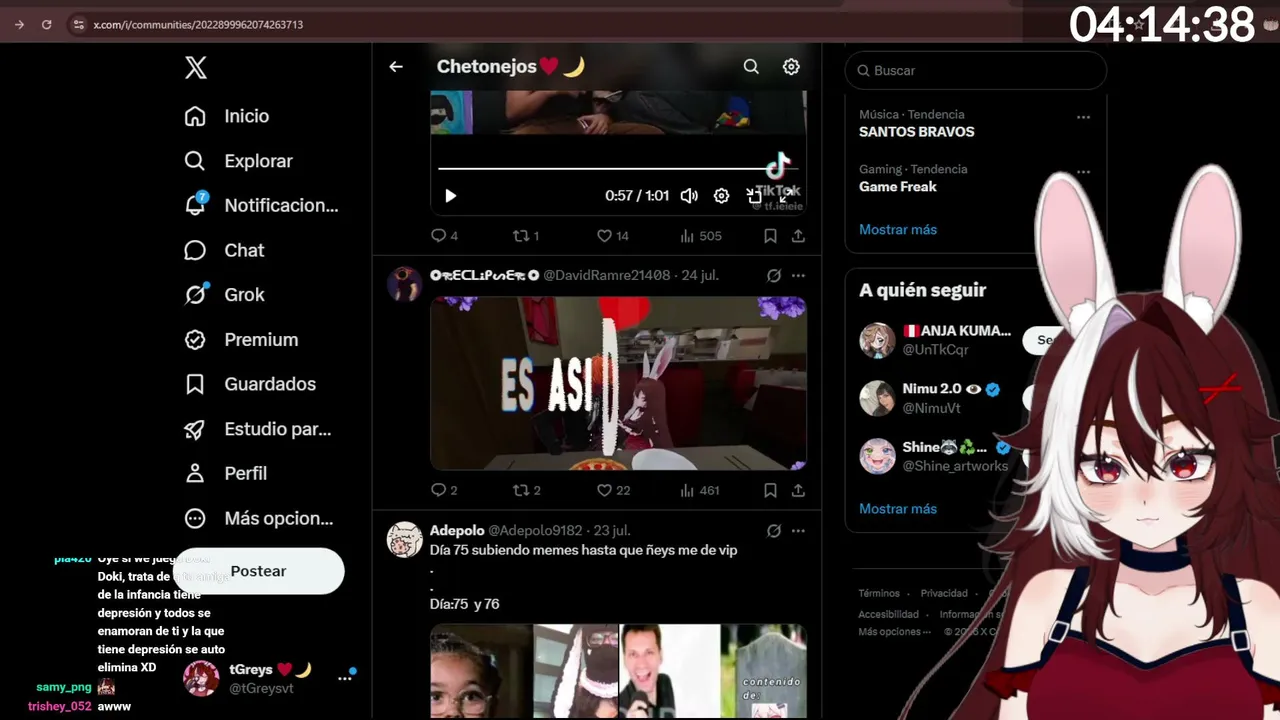The width and height of the screenshot is (1280, 720).
Task: Show more follow suggestions with Mostrar más
Action: pos(898,508)
